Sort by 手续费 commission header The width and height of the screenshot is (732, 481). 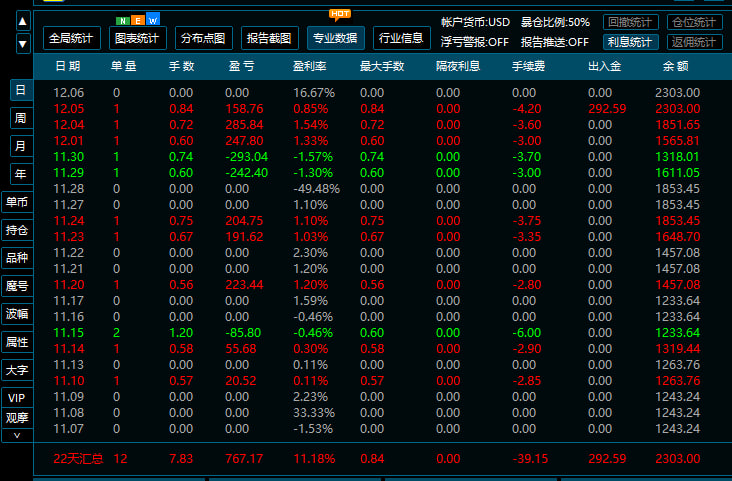pyautogui.click(x=528, y=66)
